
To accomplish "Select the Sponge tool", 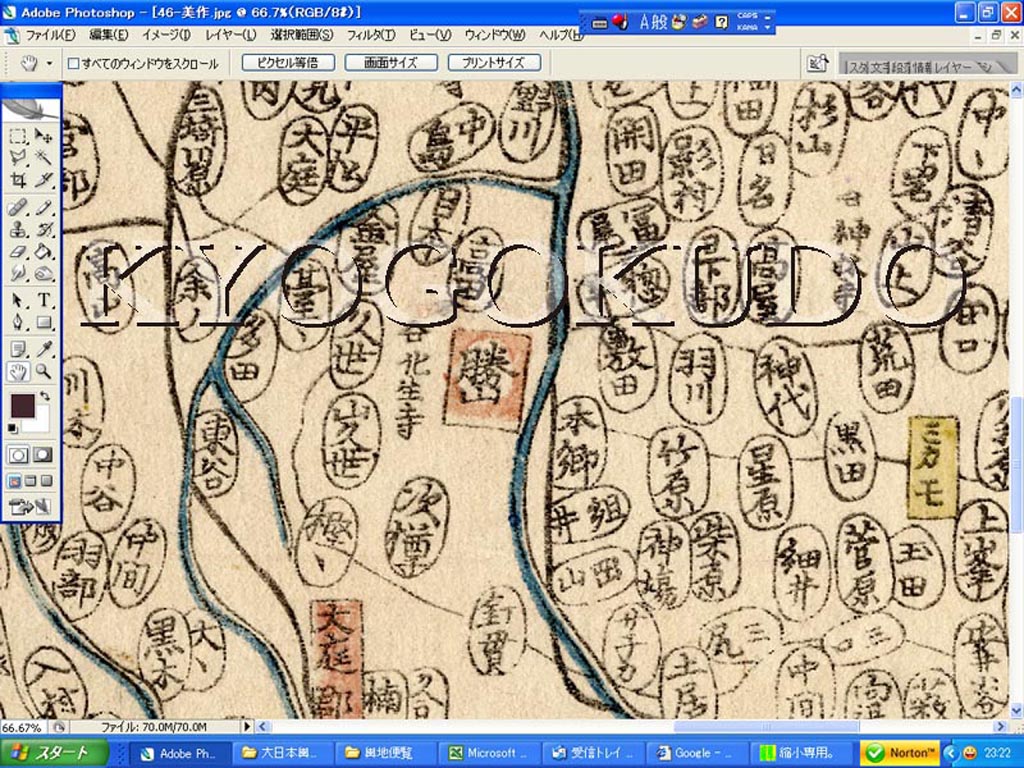I will 43,272.
